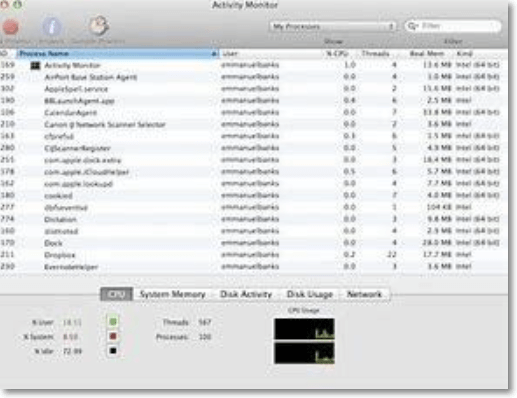Toggle the sort arrow on the Process Name header
The image size is (517, 398).
(214, 54)
